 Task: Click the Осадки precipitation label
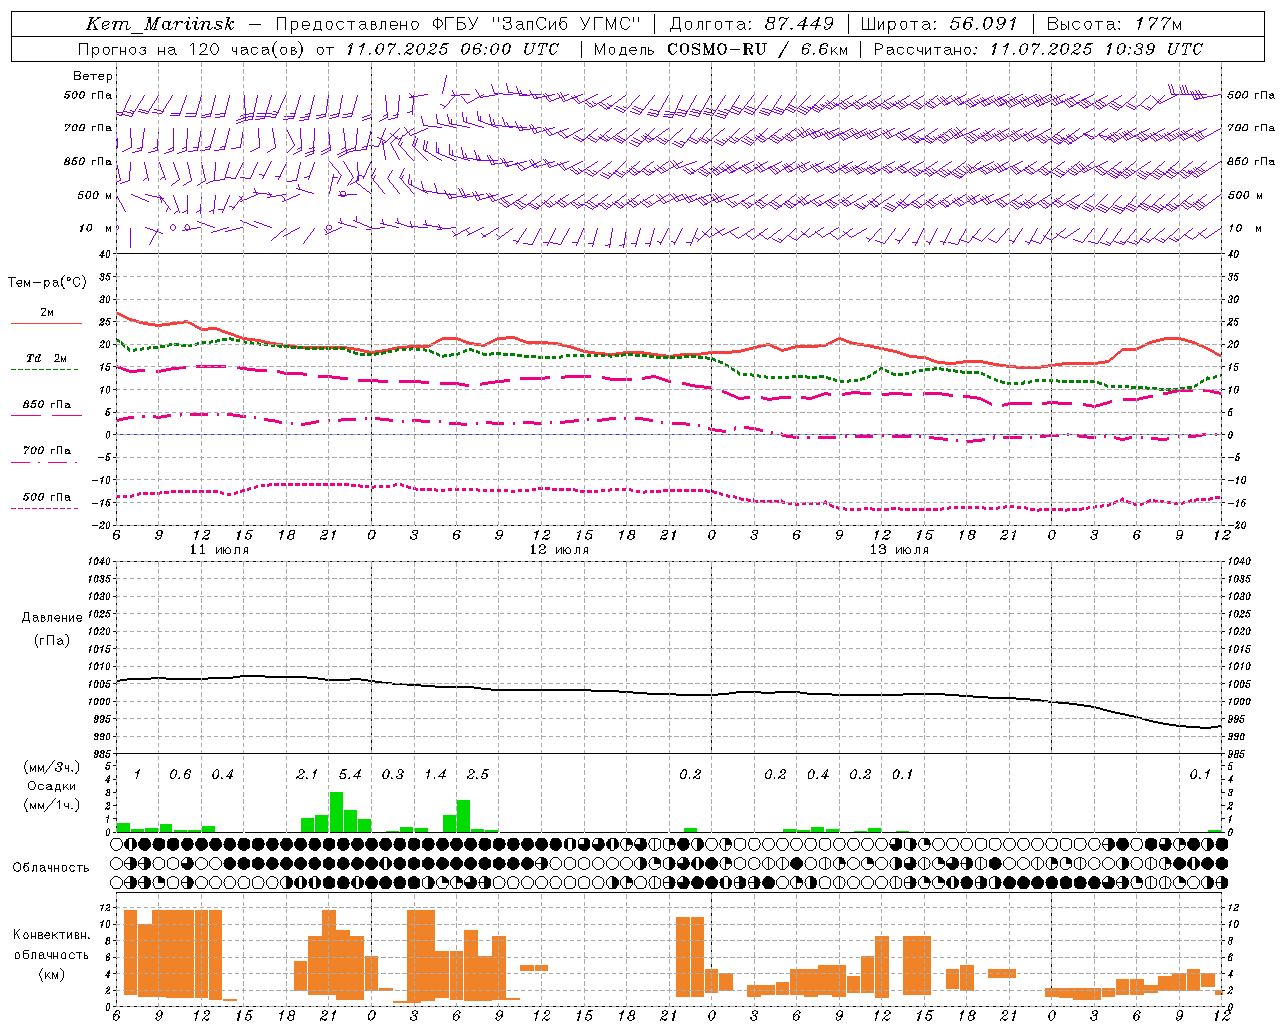click(x=51, y=787)
